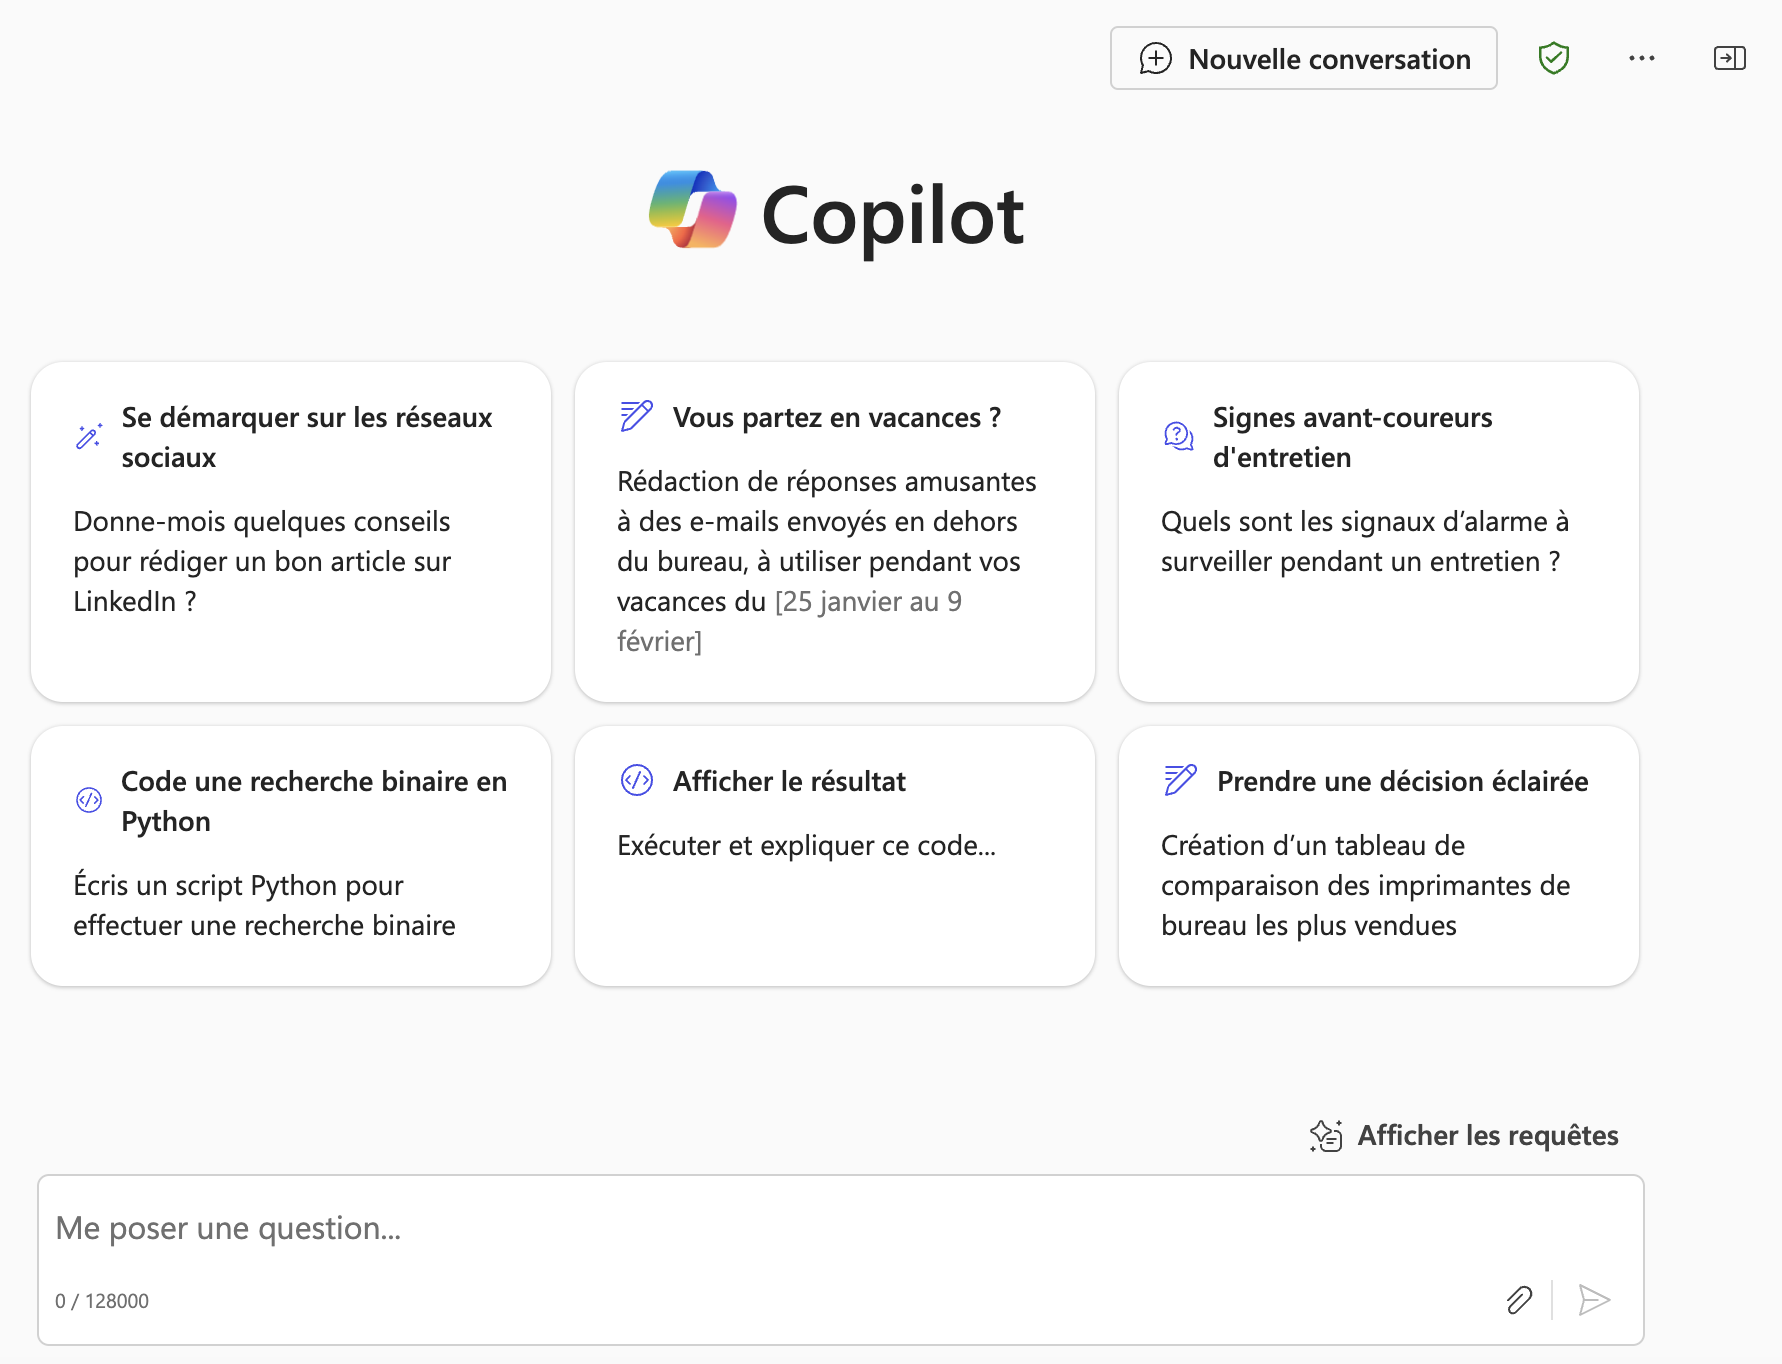This screenshot has height=1364, width=1782.
Task: Click the code icon on Afficher le résultat card
Action: pyautogui.click(x=634, y=781)
